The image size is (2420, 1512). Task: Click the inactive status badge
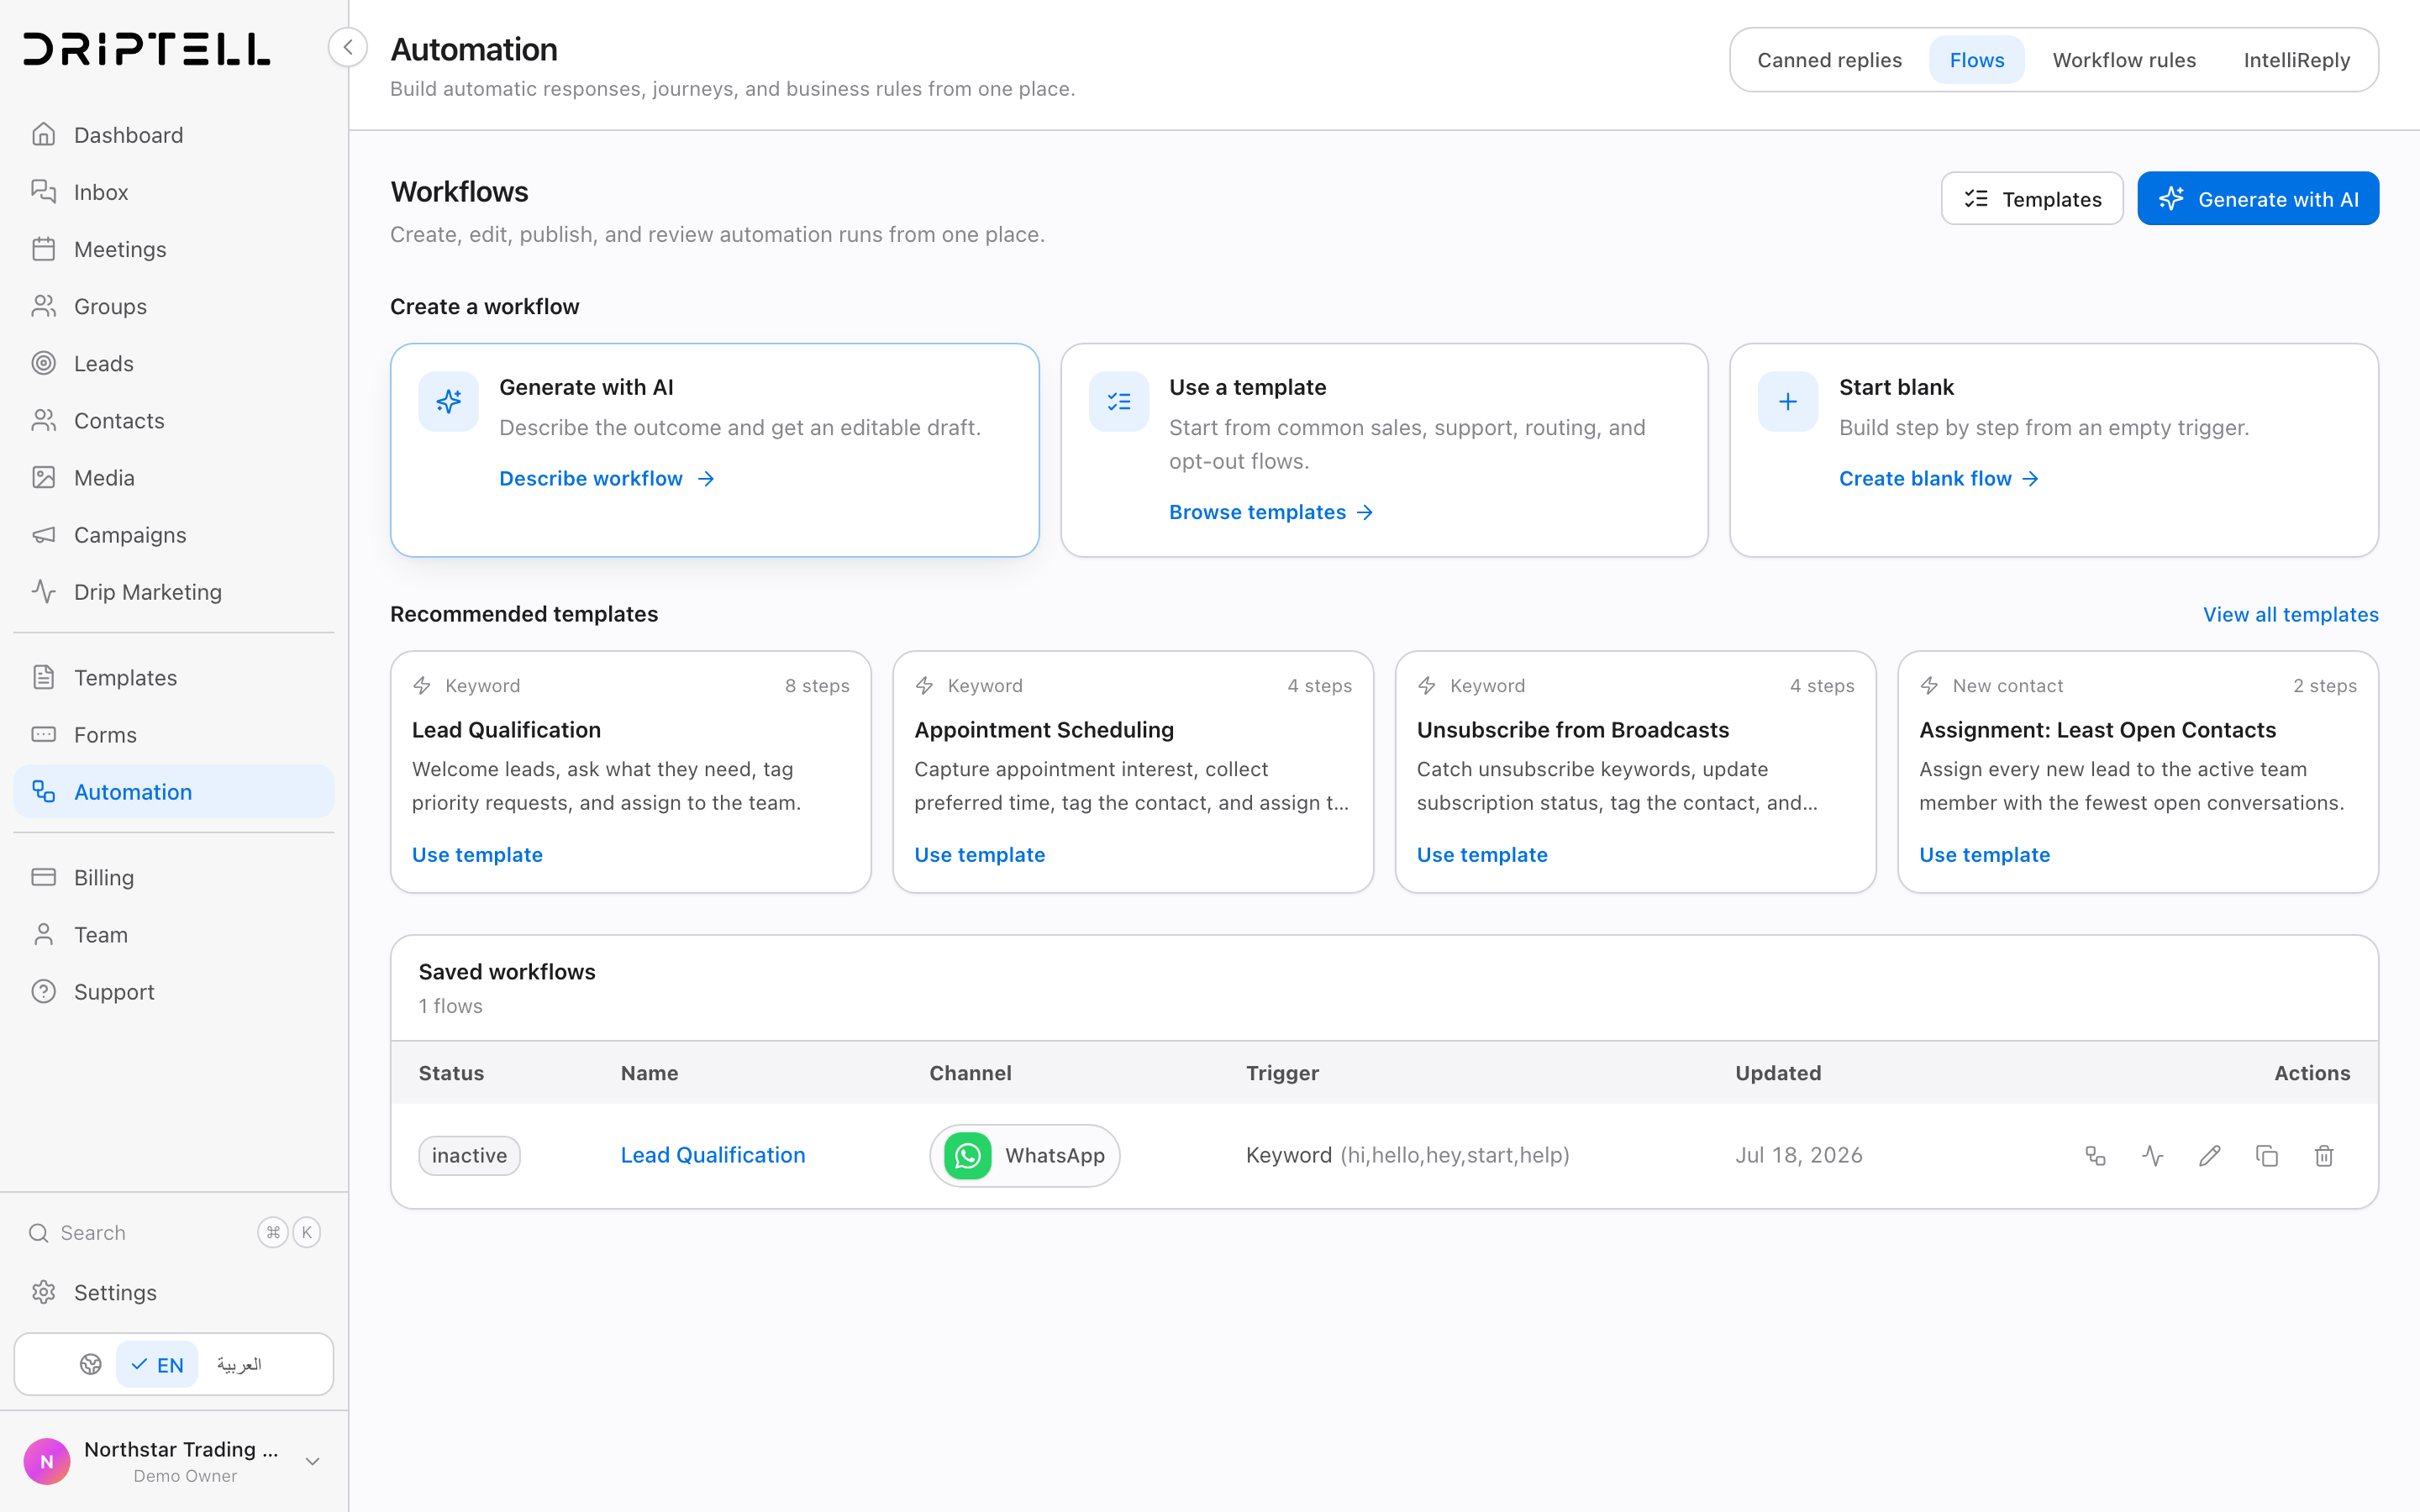pyautogui.click(x=469, y=1156)
